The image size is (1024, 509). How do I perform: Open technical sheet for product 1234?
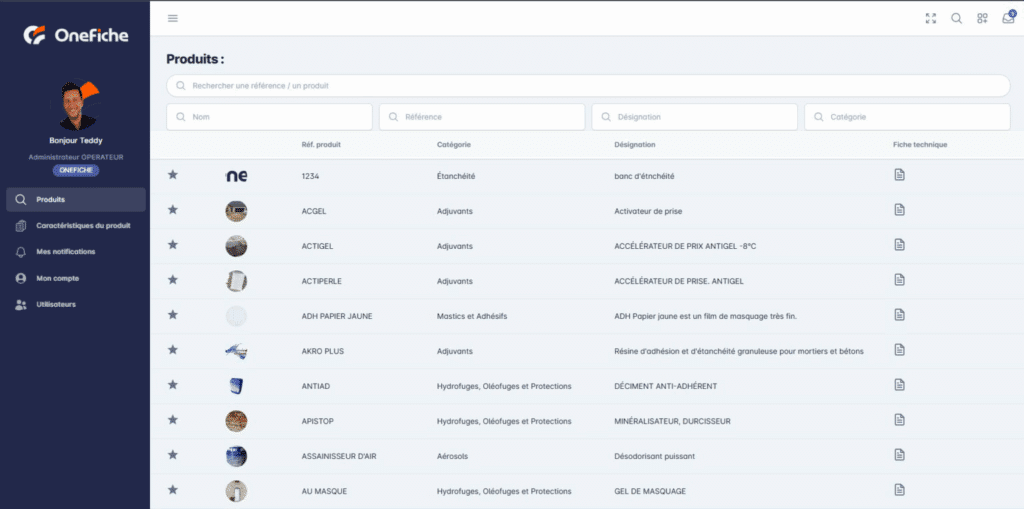pos(899,175)
